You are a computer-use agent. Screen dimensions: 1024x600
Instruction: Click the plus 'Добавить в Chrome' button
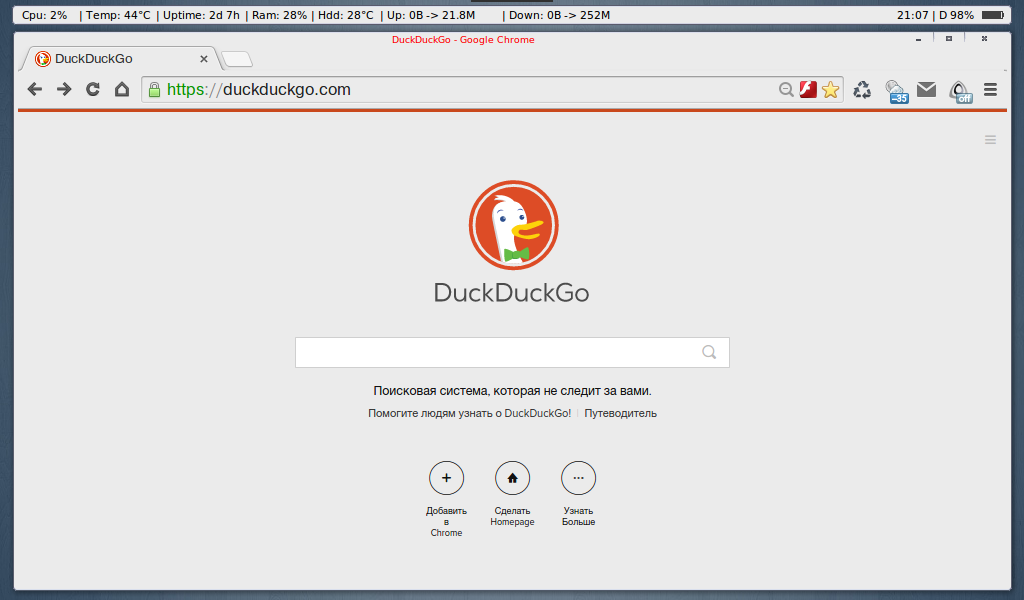tap(446, 478)
